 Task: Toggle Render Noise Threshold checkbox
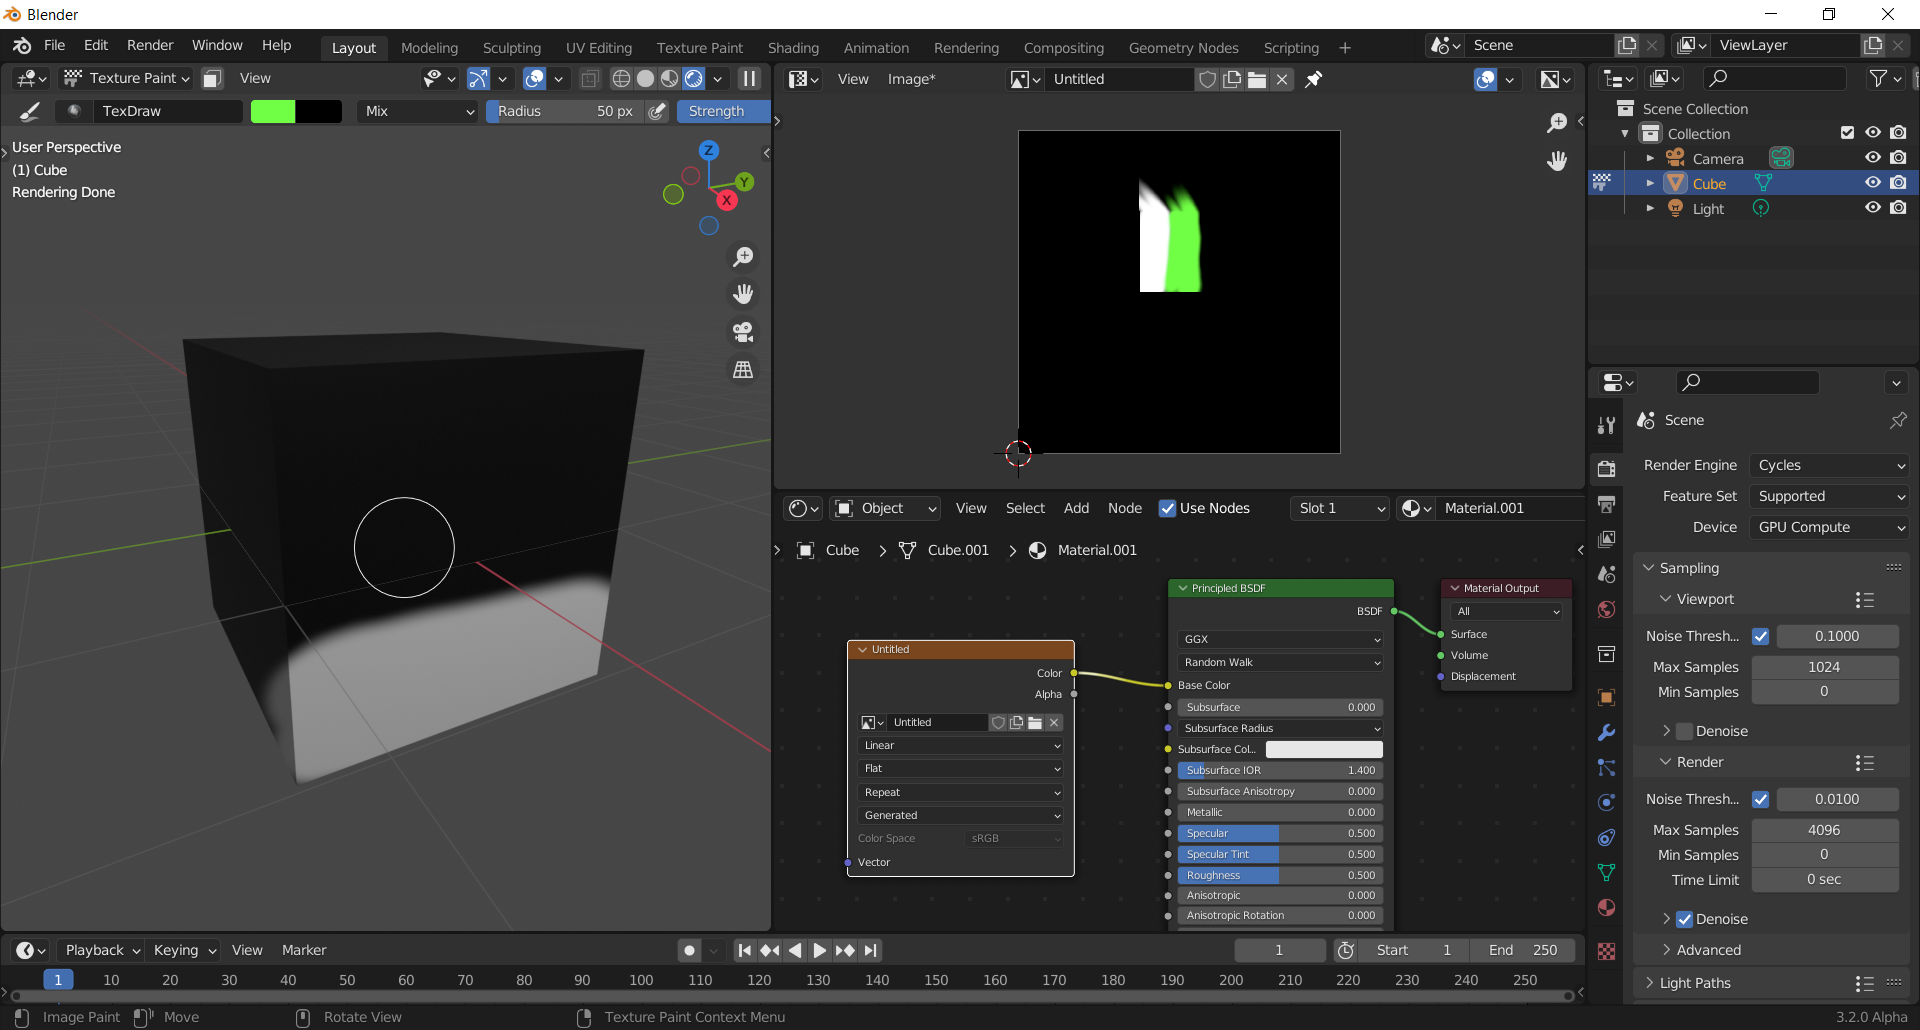1761,799
